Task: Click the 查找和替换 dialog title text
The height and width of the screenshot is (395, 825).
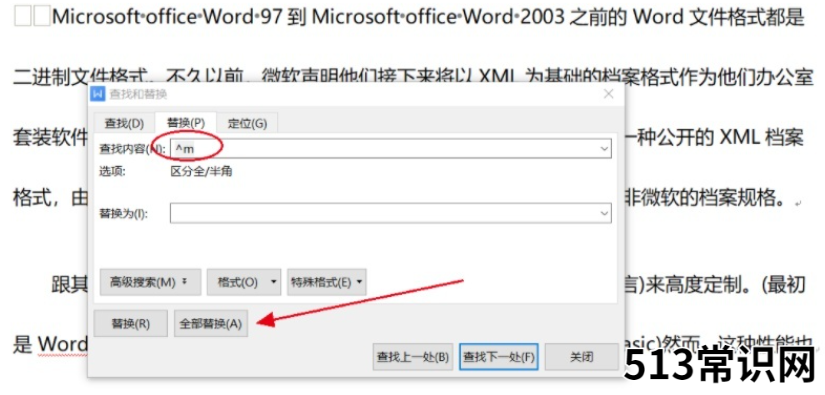Action: 138,95
